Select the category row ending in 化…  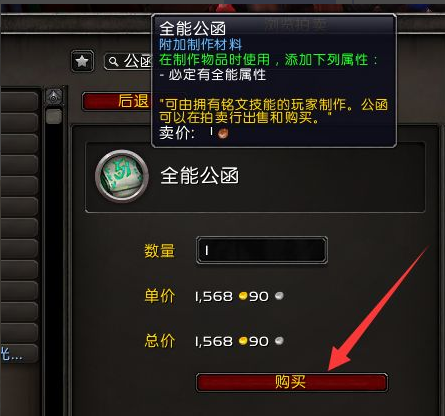pos(19,353)
